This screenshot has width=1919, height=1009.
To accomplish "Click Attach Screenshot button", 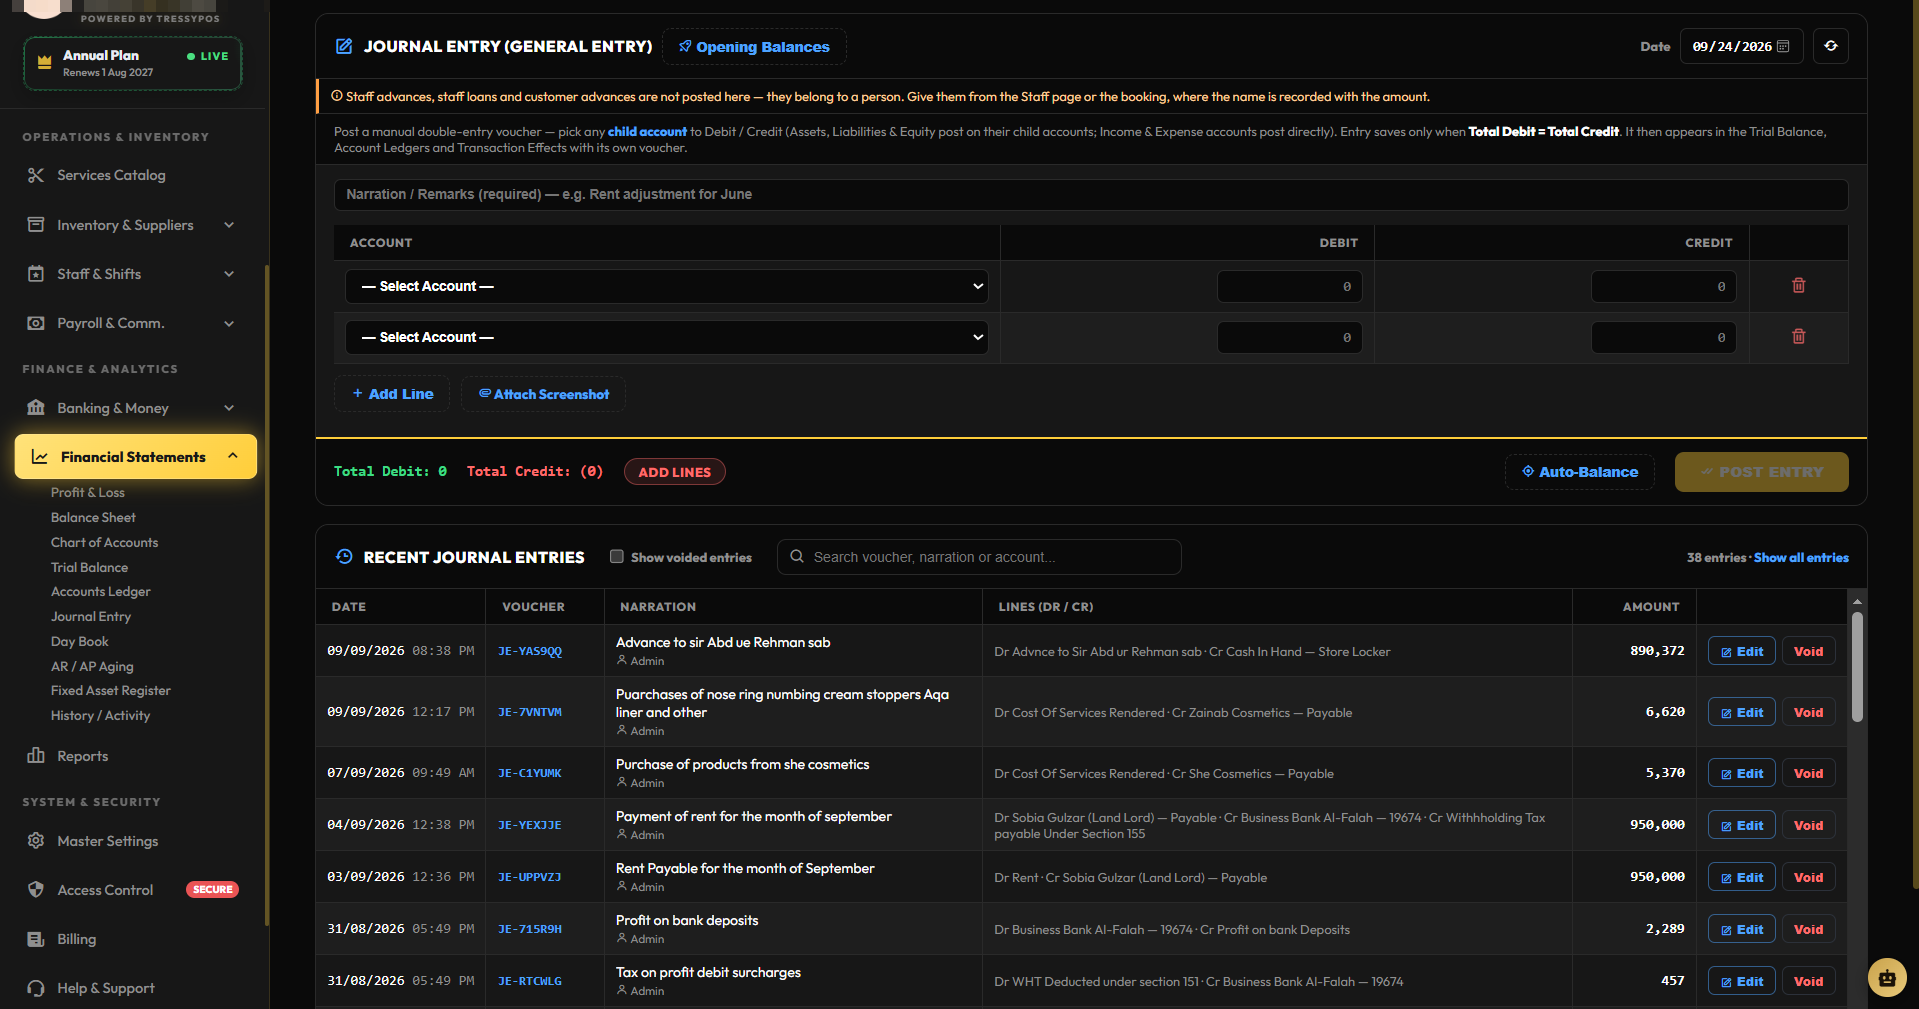I will coord(543,394).
